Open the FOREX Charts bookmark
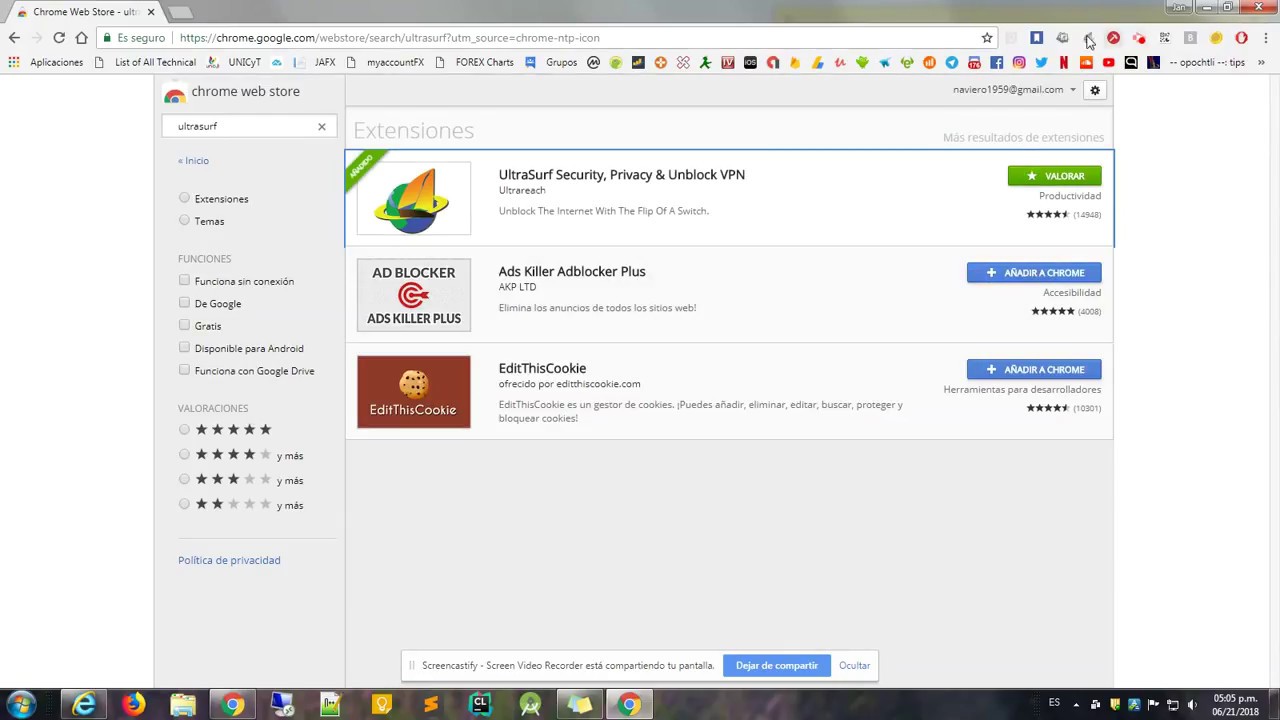Screen dimensions: 1280x720 (x=474, y=62)
